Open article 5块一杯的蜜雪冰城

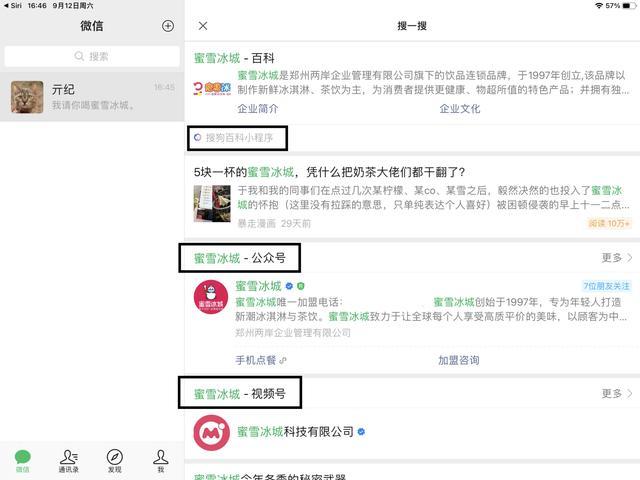point(329,172)
